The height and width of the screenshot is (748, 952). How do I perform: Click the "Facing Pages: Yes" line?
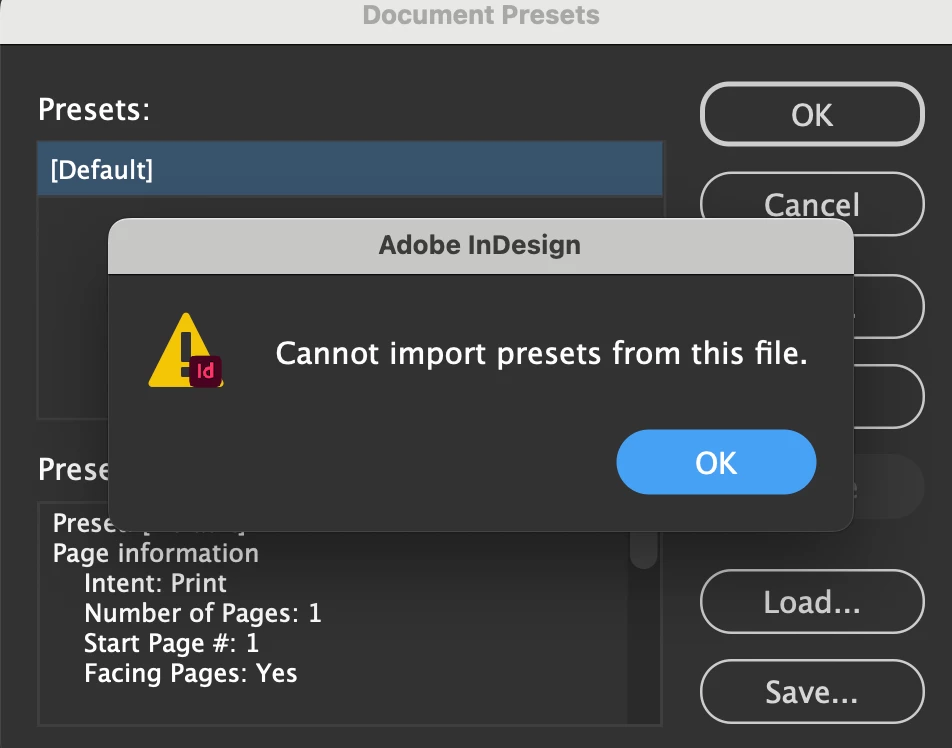(x=191, y=673)
